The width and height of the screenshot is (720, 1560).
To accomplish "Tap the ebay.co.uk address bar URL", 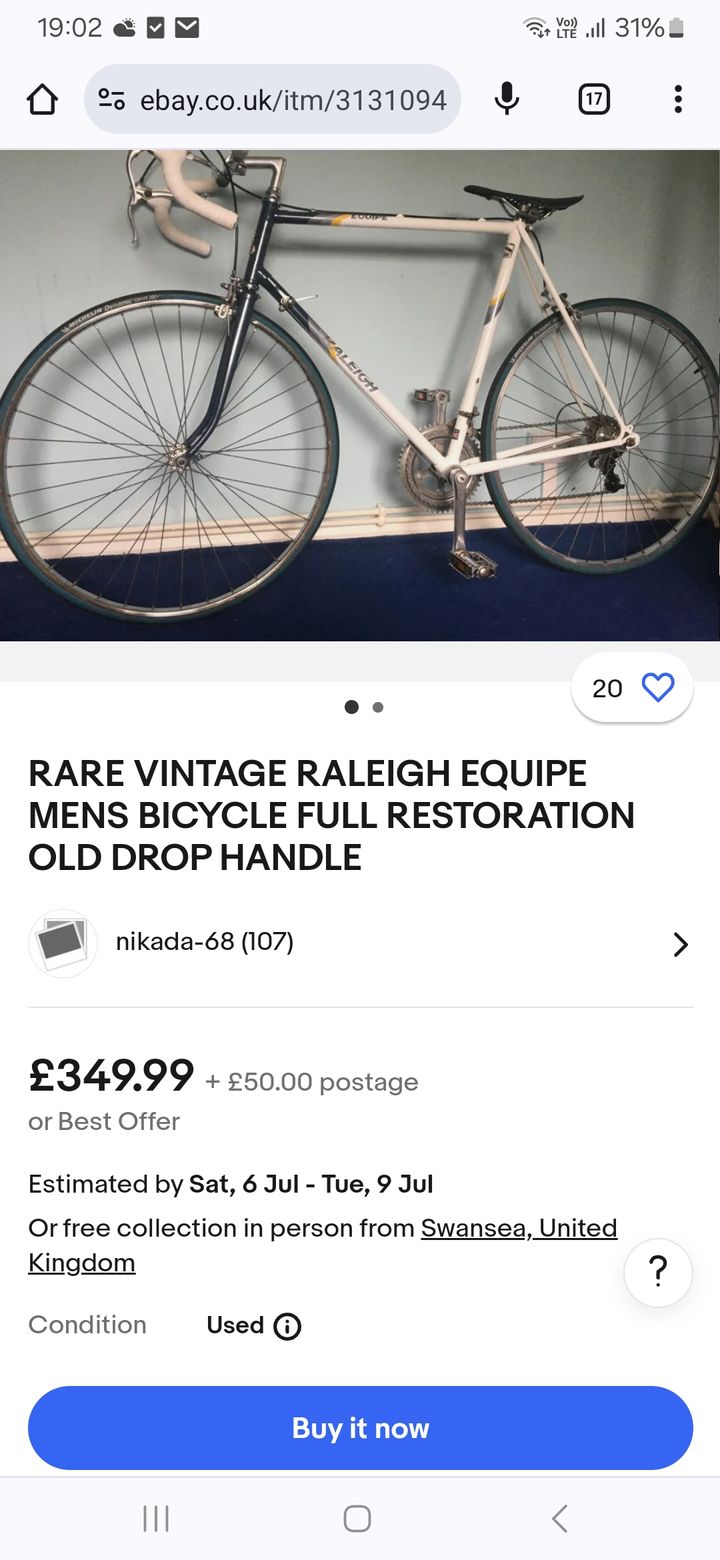I will [x=292, y=99].
